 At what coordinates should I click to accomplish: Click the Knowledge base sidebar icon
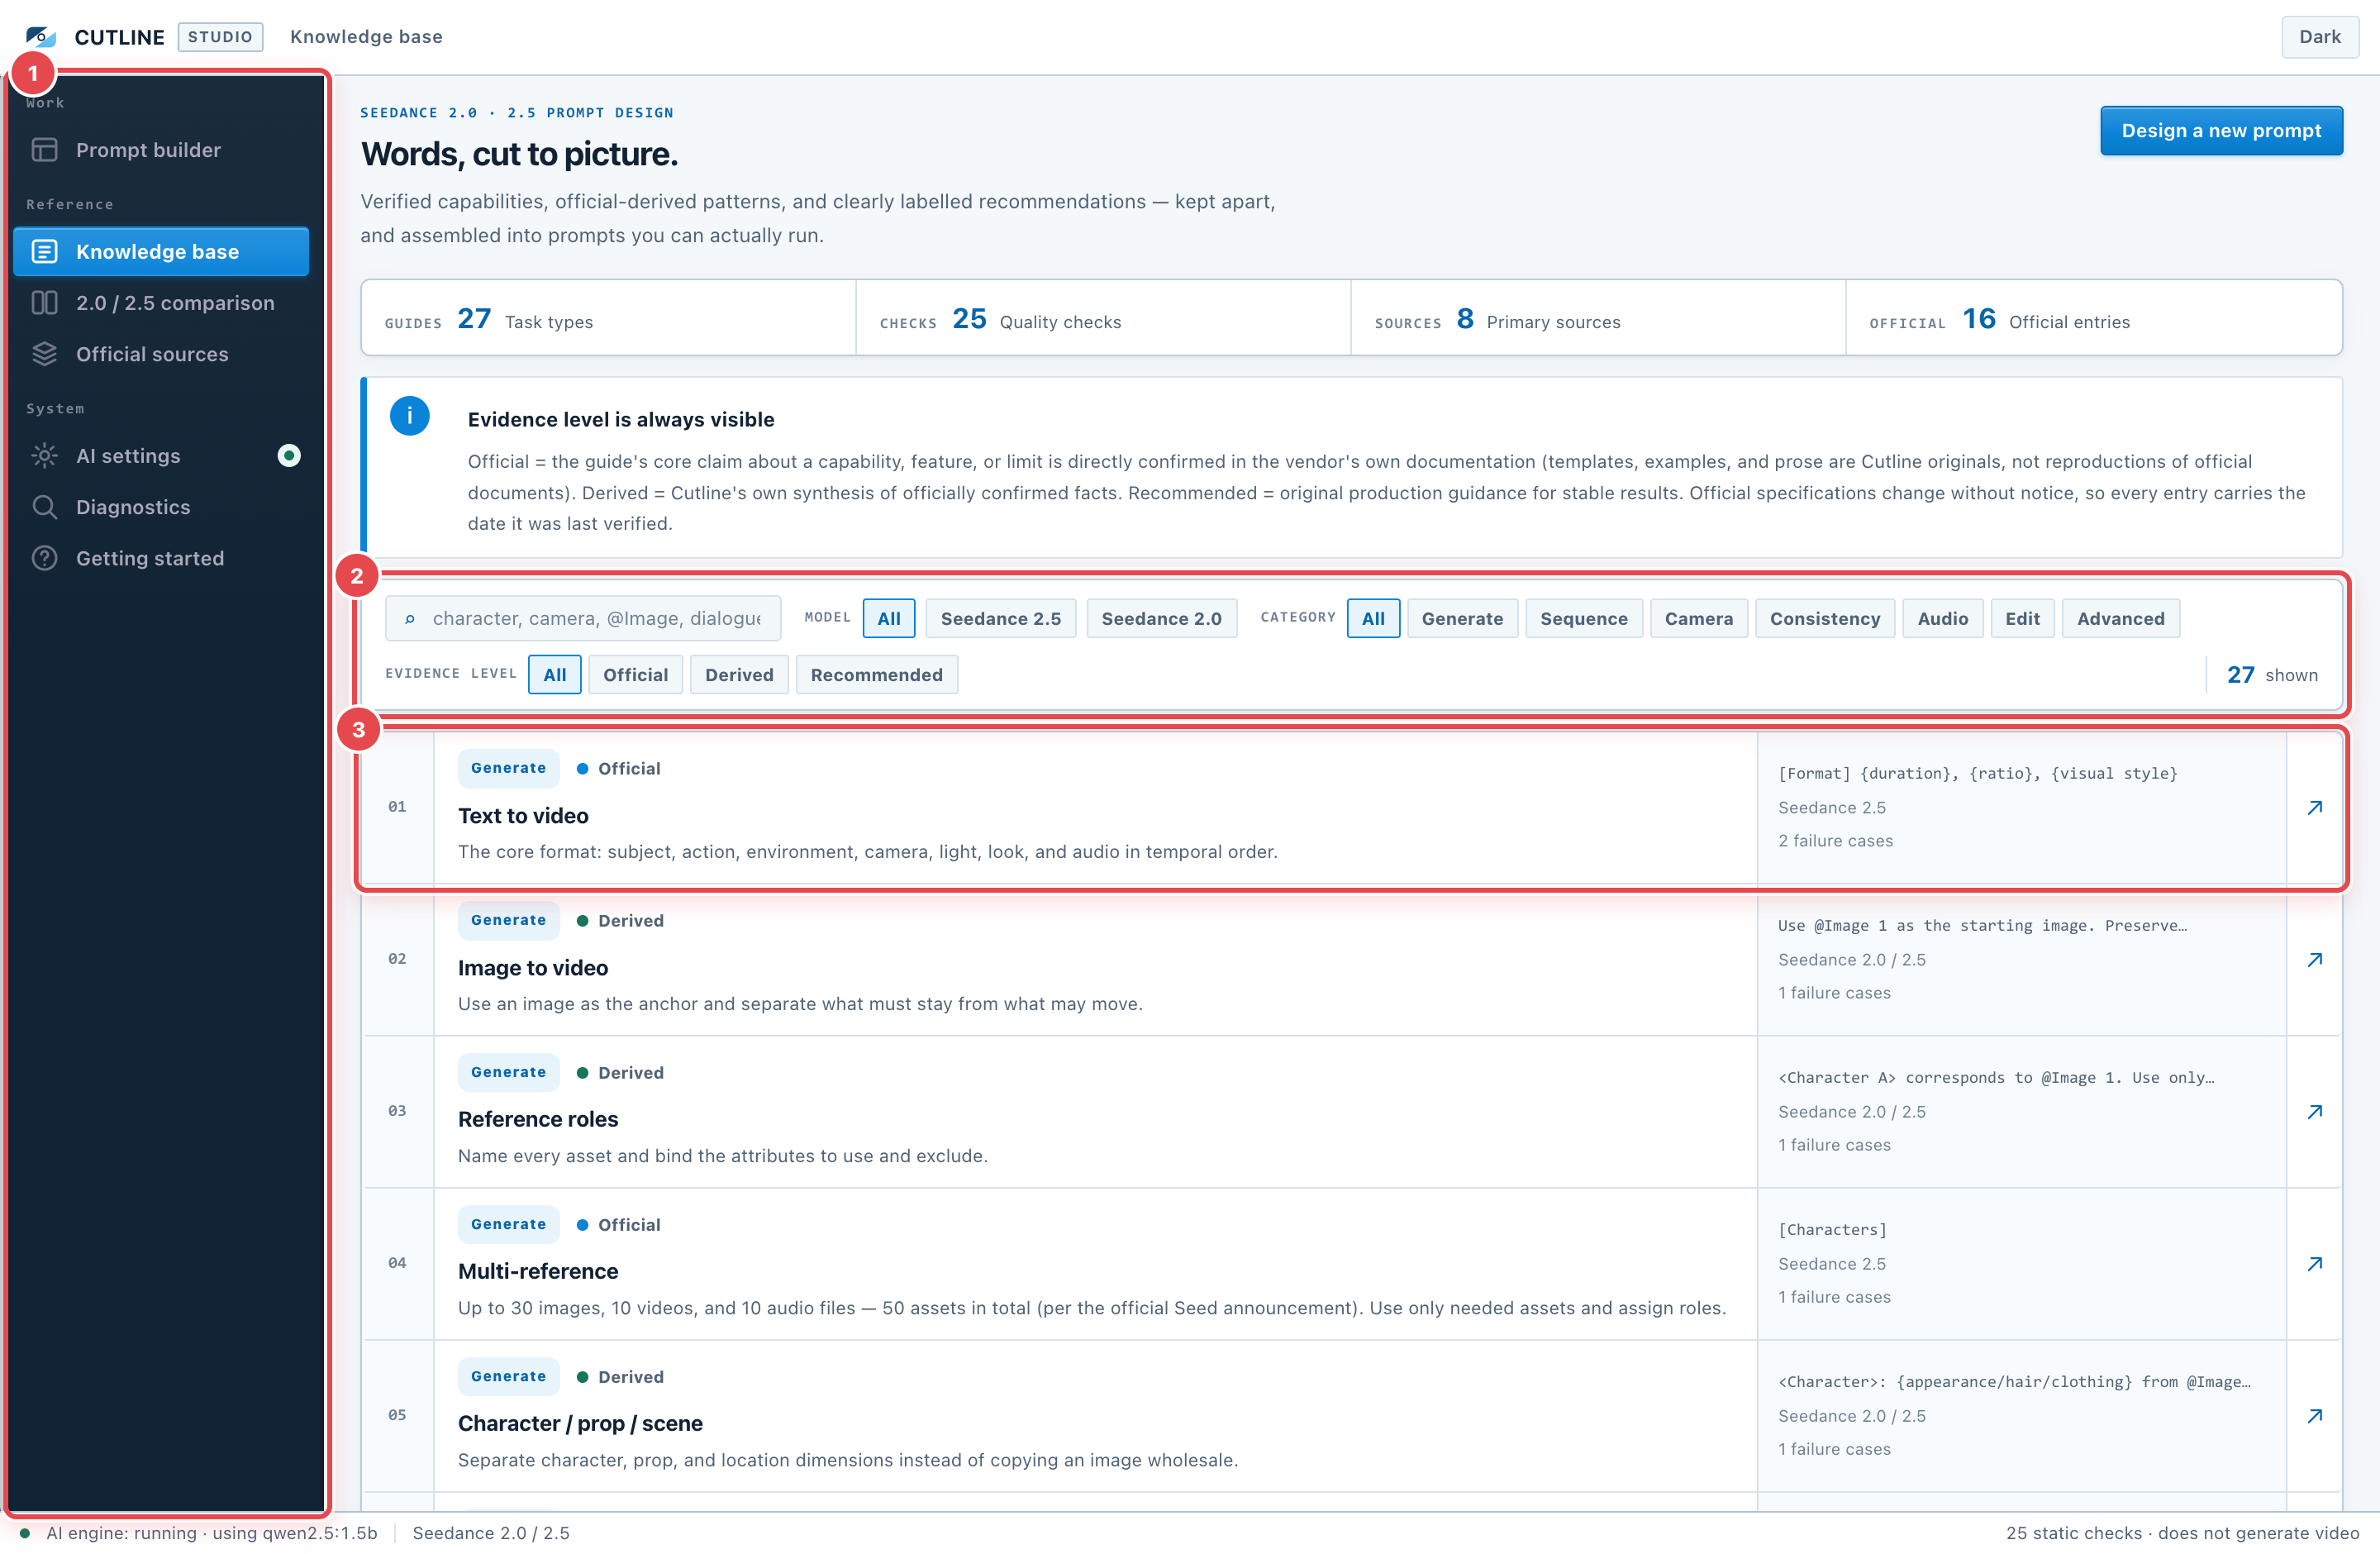44,252
